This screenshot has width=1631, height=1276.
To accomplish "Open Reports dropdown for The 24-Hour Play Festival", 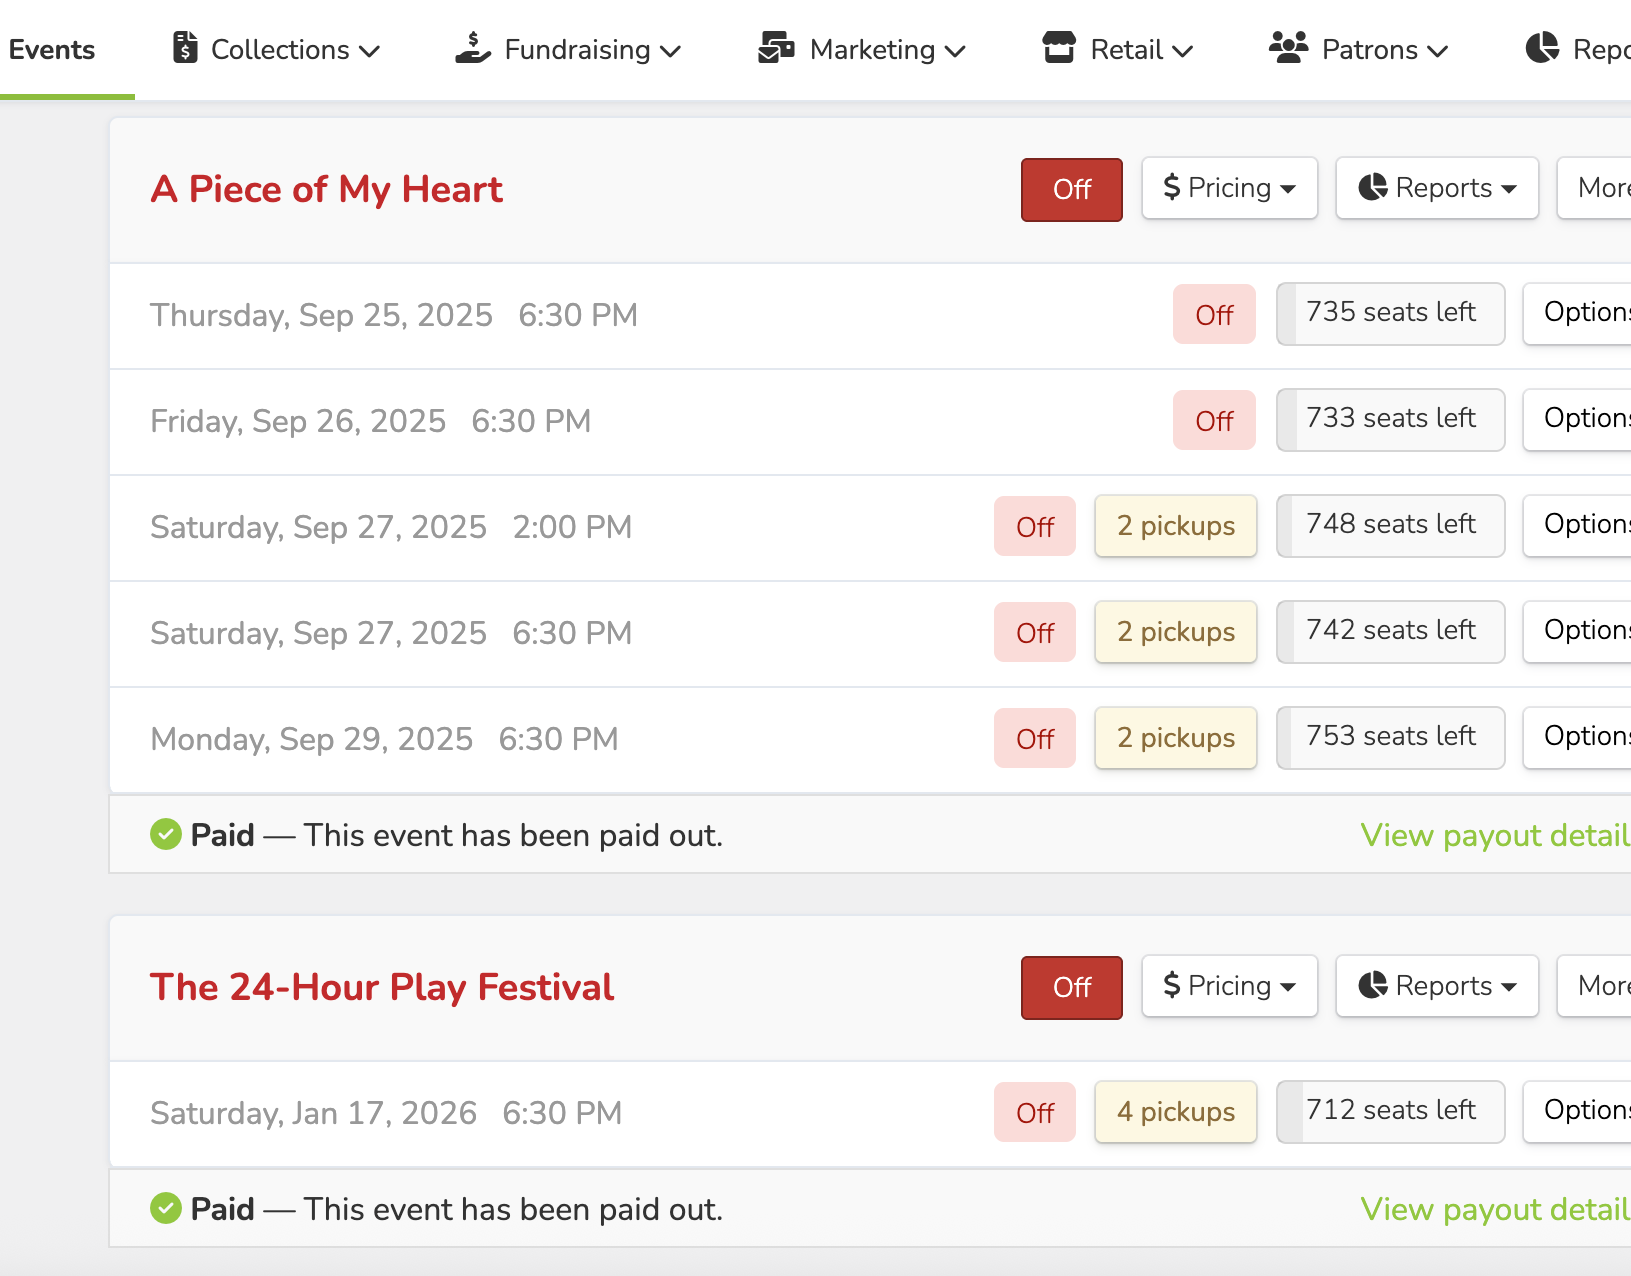I will (x=1436, y=986).
